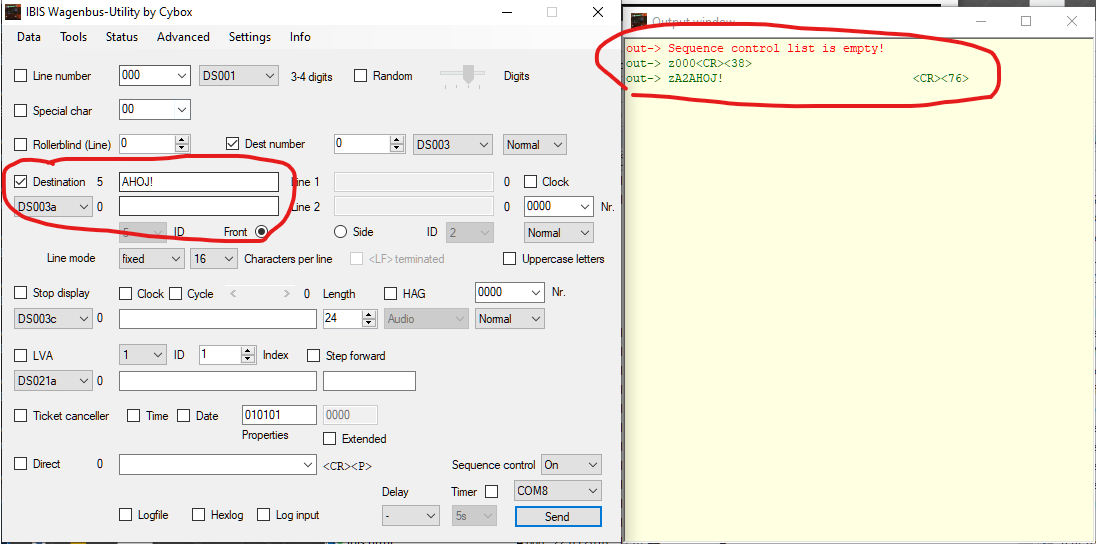The width and height of the screenshot is (1096, 544).
Task: Increase the Dest number spinner value
Action: 398,141
